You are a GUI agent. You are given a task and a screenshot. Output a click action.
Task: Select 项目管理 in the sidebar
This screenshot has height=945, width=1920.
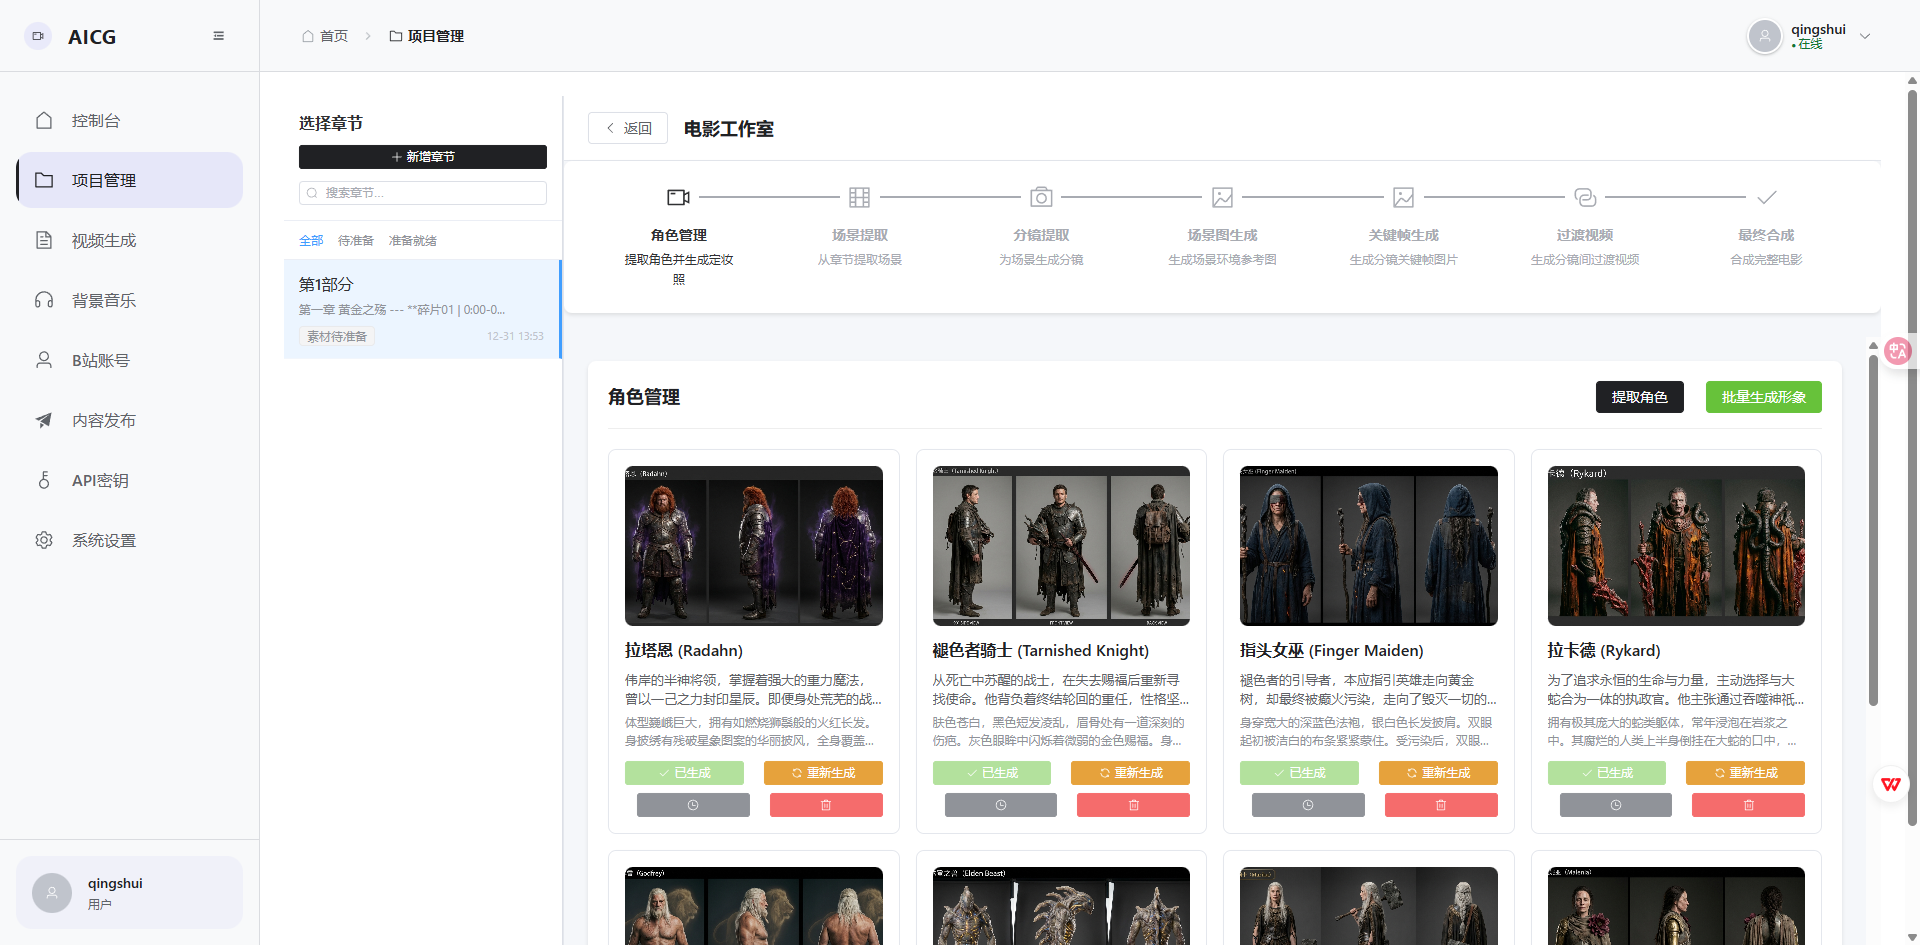click(x=129, y=180)
